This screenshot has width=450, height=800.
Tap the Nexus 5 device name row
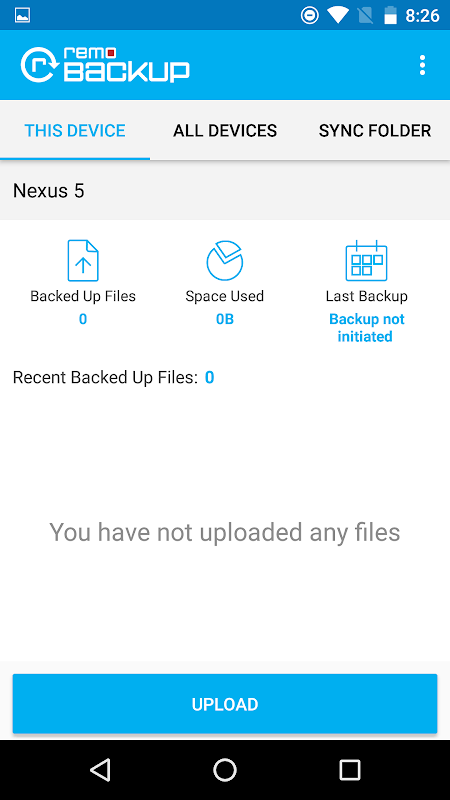tap(225, 191)
